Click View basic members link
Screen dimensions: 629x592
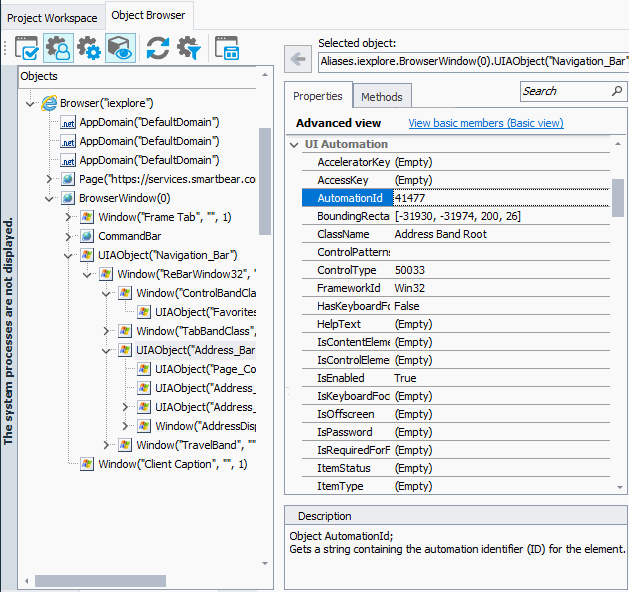[485, 123]
